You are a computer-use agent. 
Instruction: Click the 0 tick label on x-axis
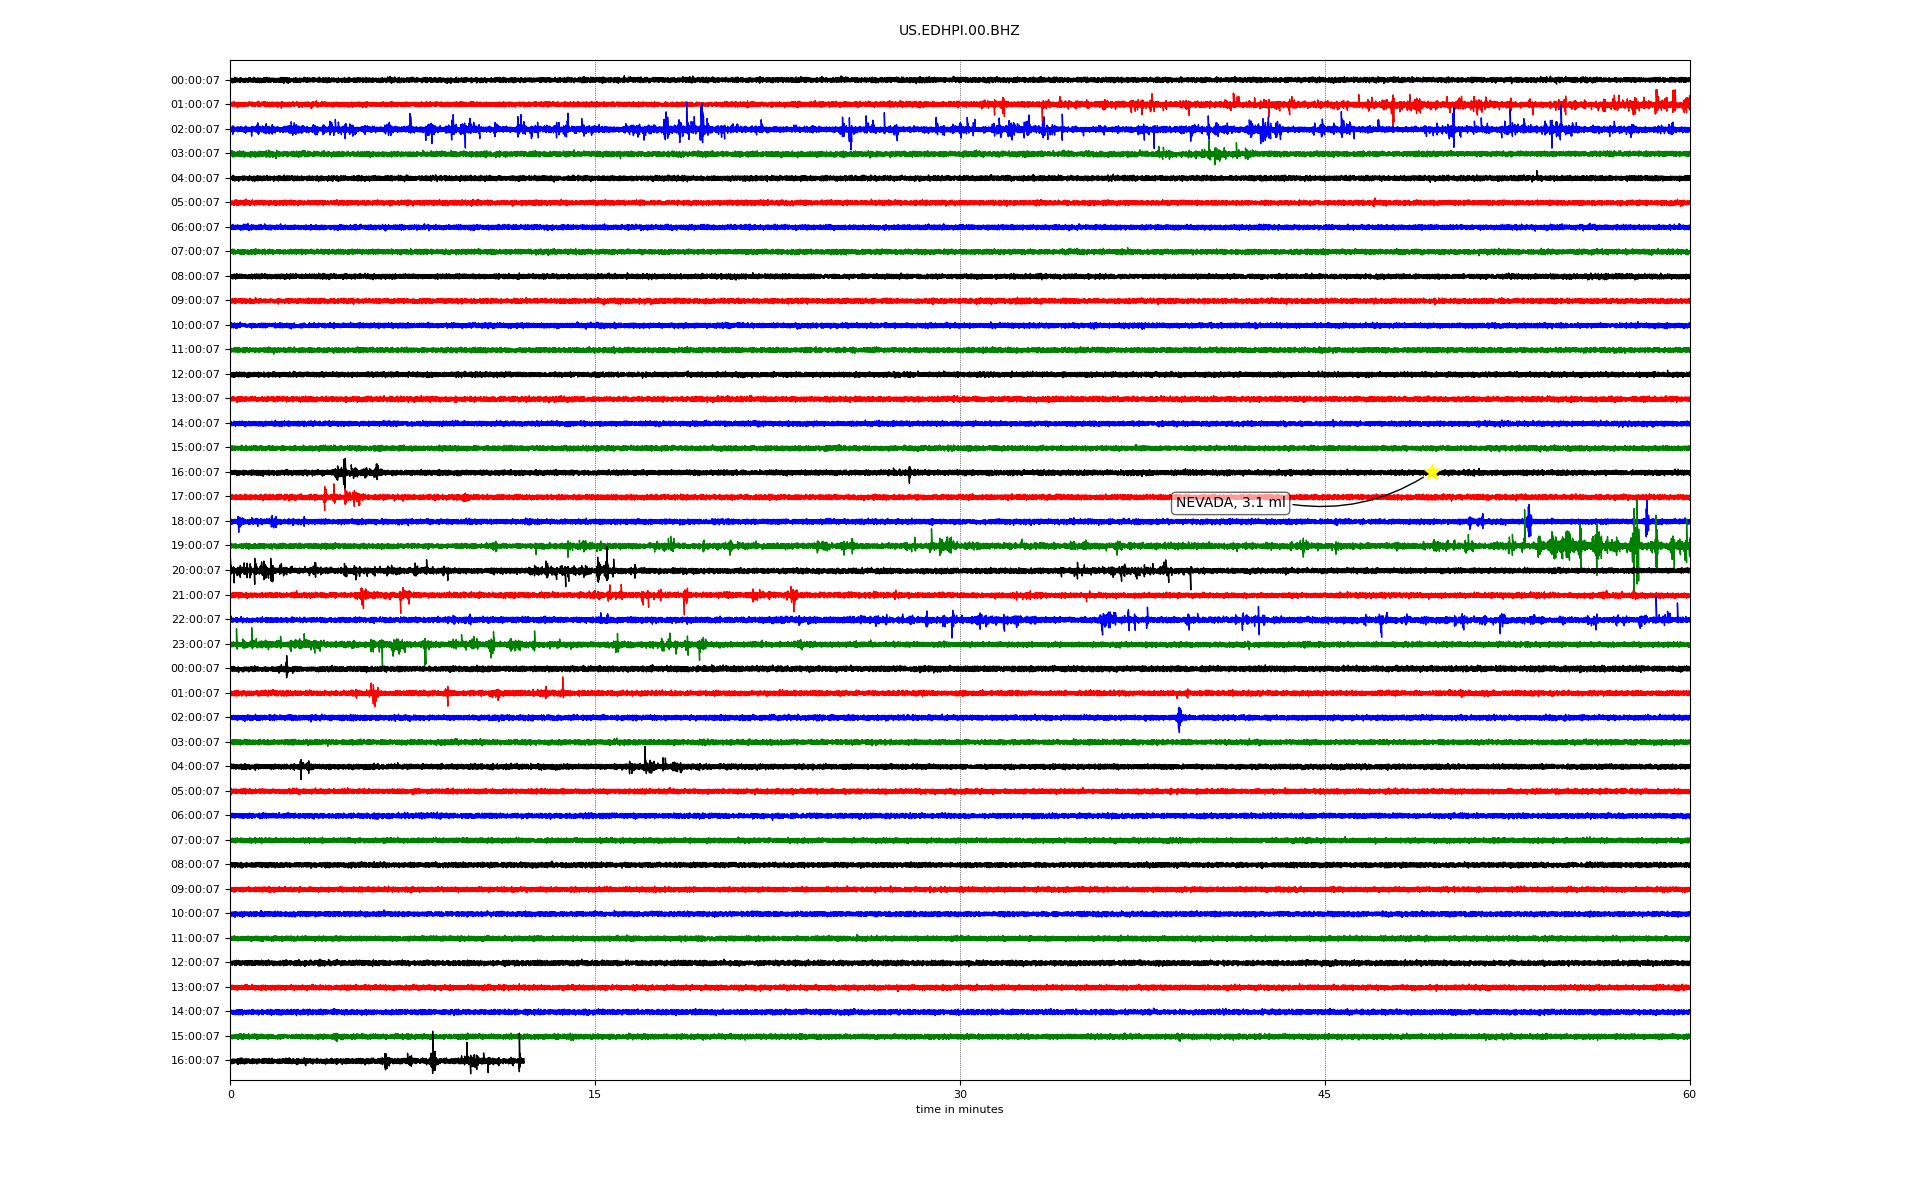click(x=231, y=1094)
